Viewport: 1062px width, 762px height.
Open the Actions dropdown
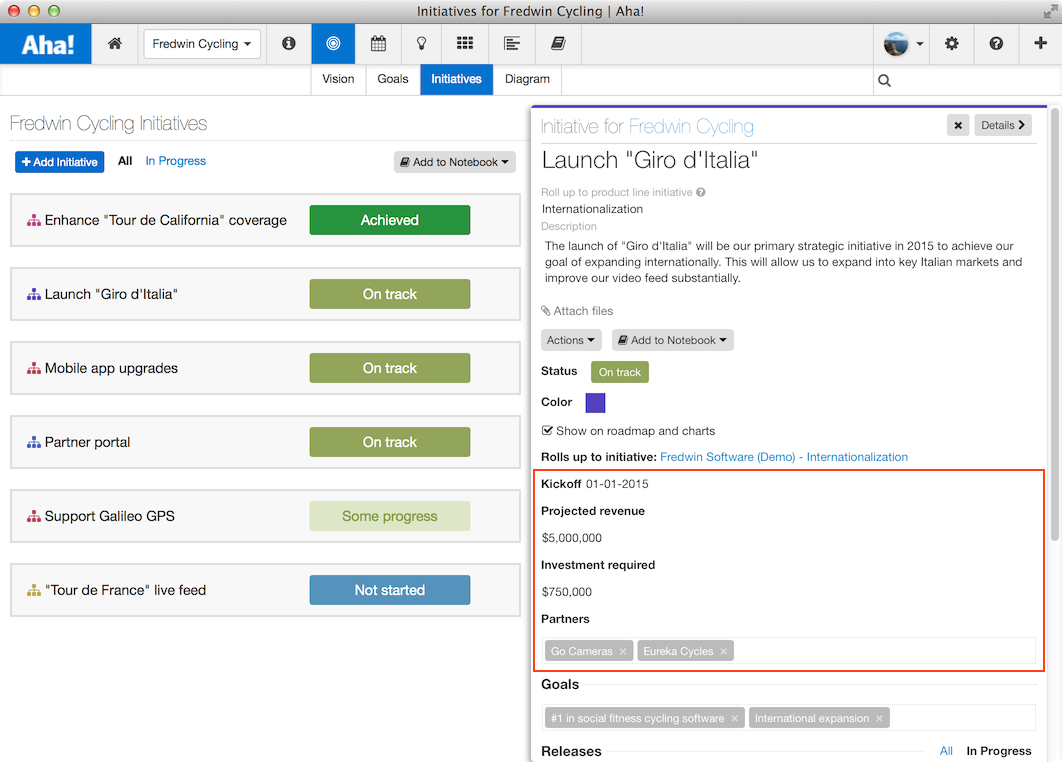(571, 340)
